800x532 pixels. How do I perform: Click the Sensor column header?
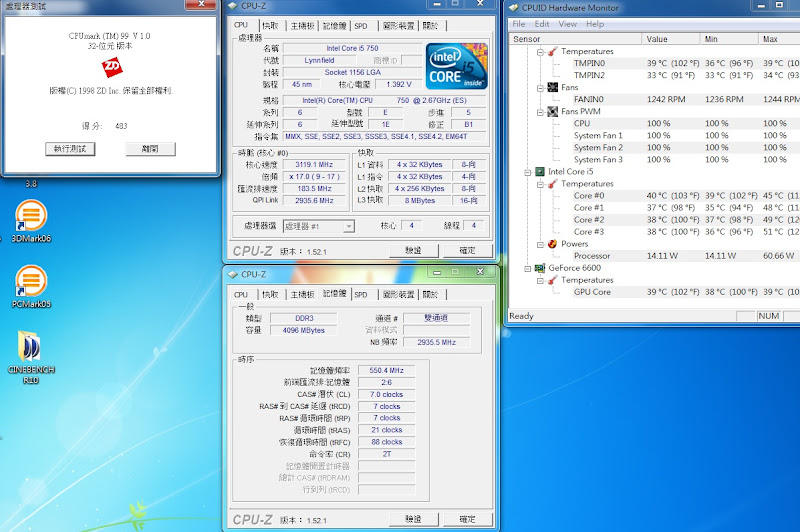click(575, 39)
